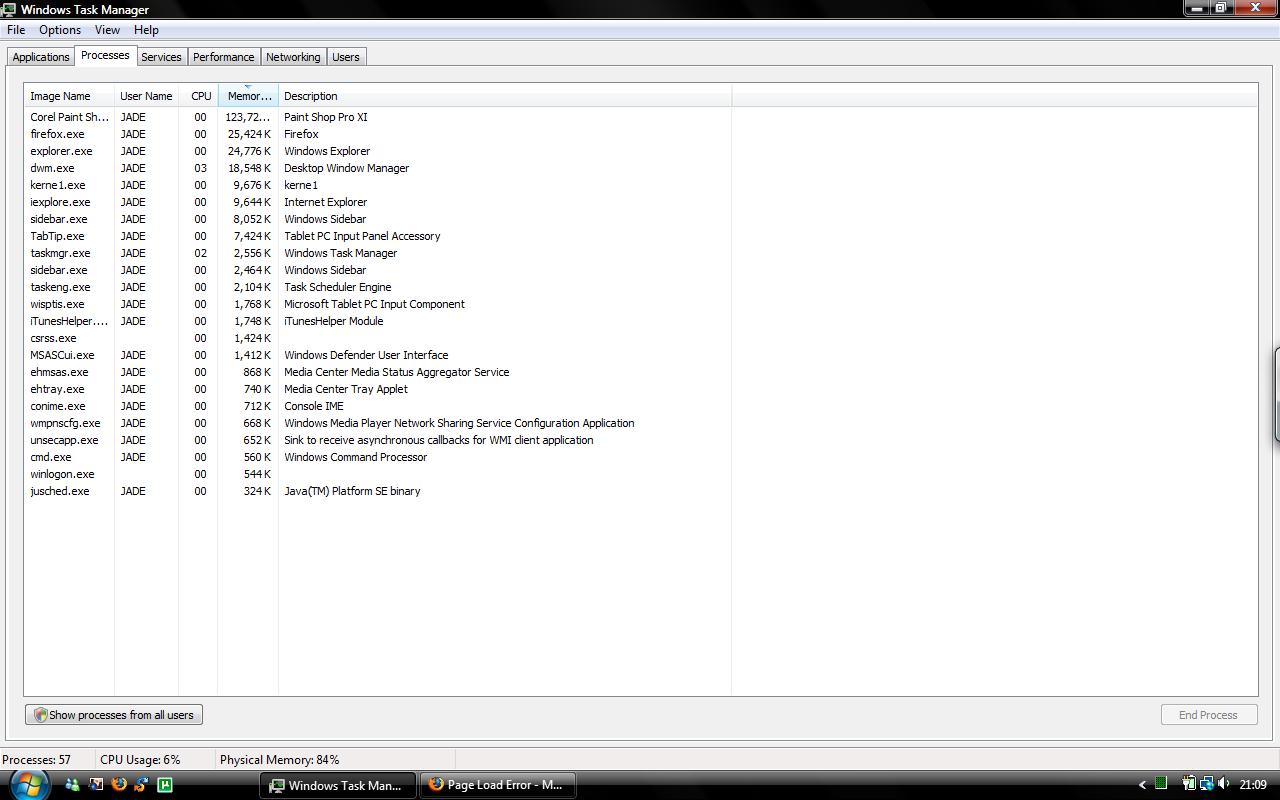
Task: Select sidebar.exe using 8,052 K
Action: [378, 219]
